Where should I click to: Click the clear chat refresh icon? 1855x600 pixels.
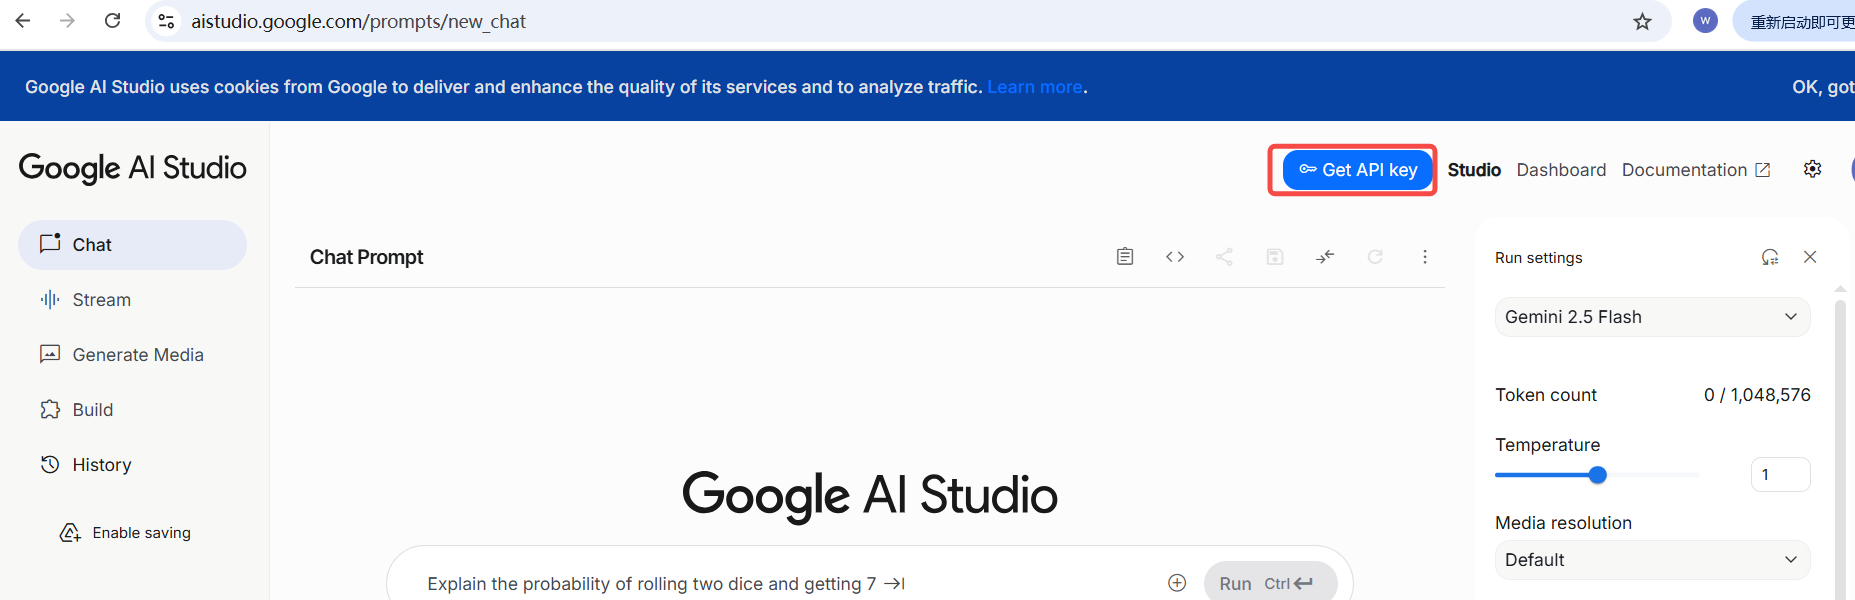click(1375, 257)
